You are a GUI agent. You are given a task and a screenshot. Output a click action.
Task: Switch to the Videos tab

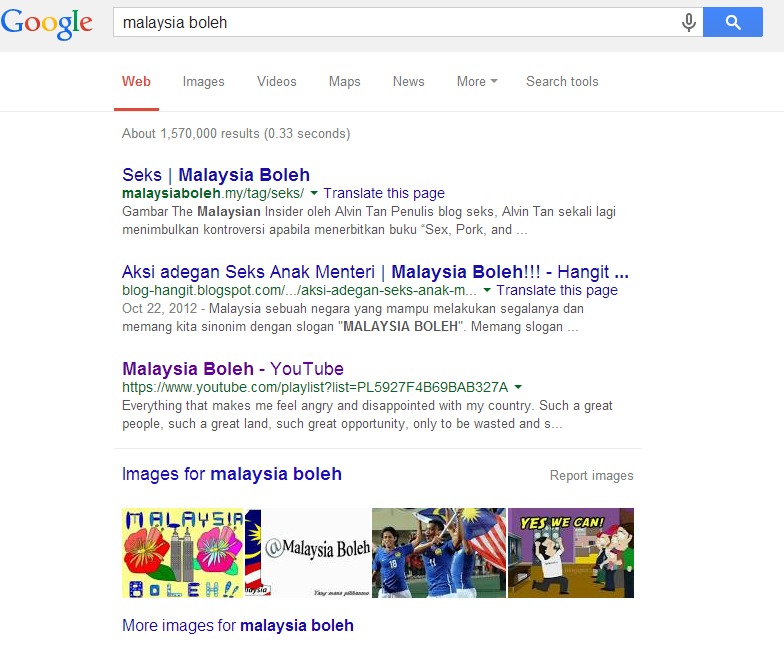tap(276, 82)
